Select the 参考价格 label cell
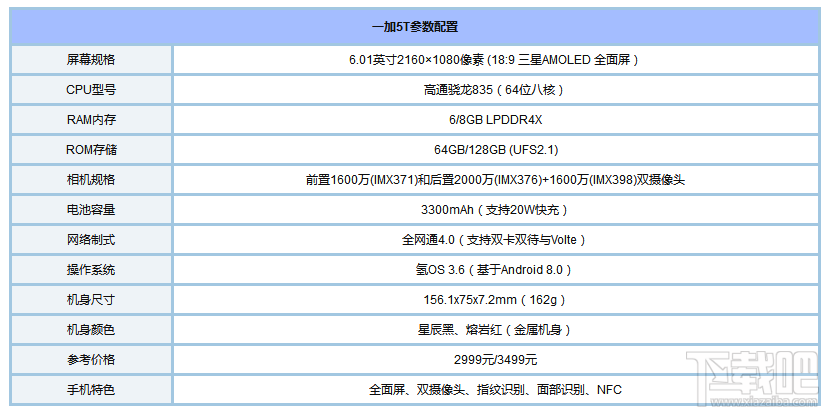 [x=91, y=360]
